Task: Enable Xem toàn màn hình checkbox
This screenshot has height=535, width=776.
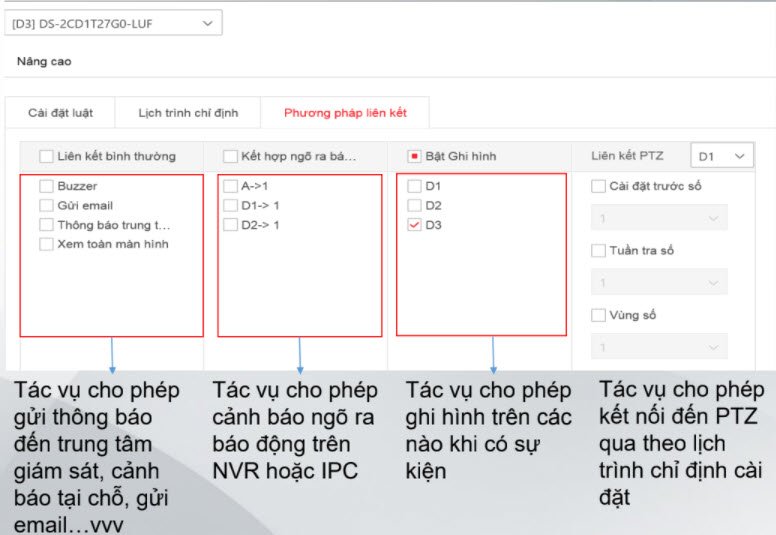Action: point(46,244)
